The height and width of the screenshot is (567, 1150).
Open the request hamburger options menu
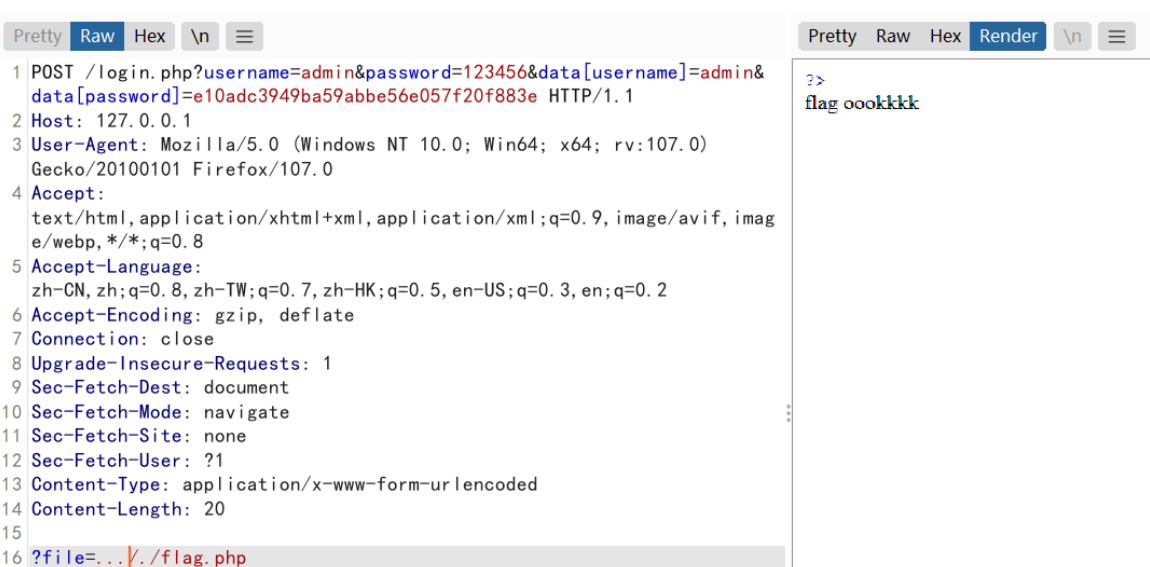244,36
